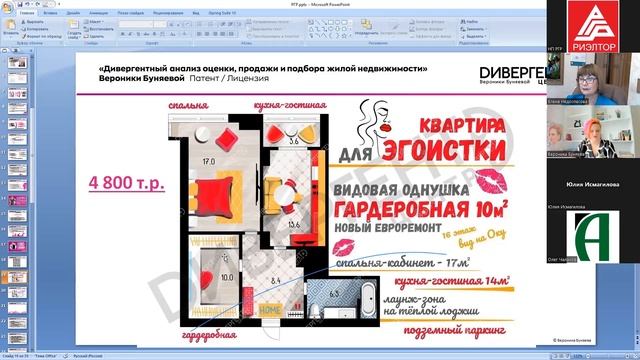The image size is (640, 360).
Task: Save presentation from Quick Access Toolbar
Action: (x=20, y=4)
